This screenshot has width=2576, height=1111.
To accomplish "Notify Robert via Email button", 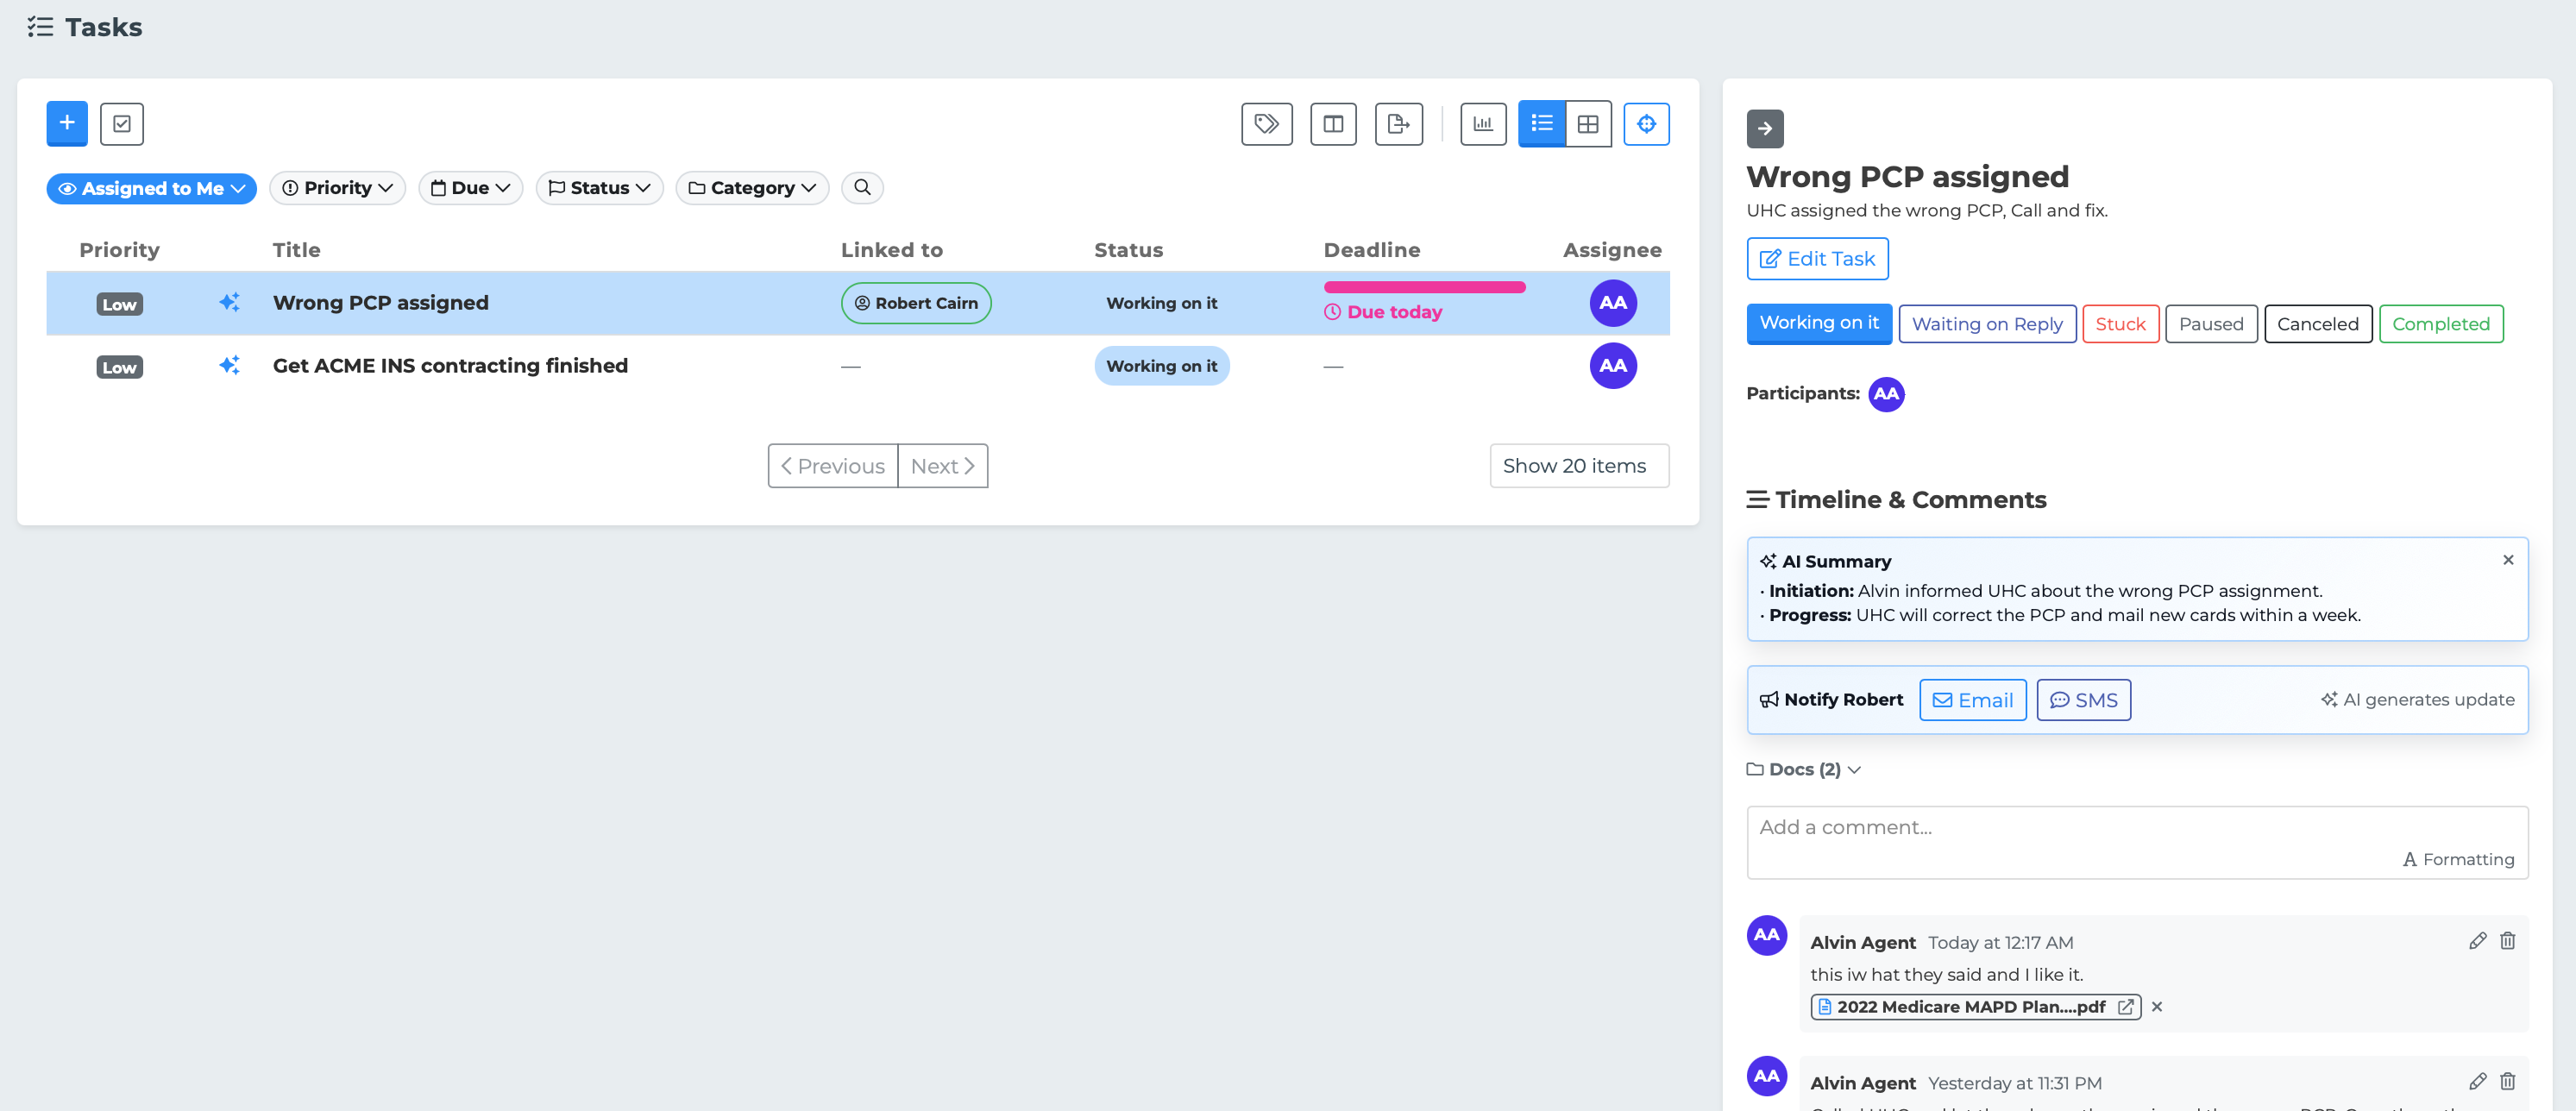I will click(x=1972, y=700).
